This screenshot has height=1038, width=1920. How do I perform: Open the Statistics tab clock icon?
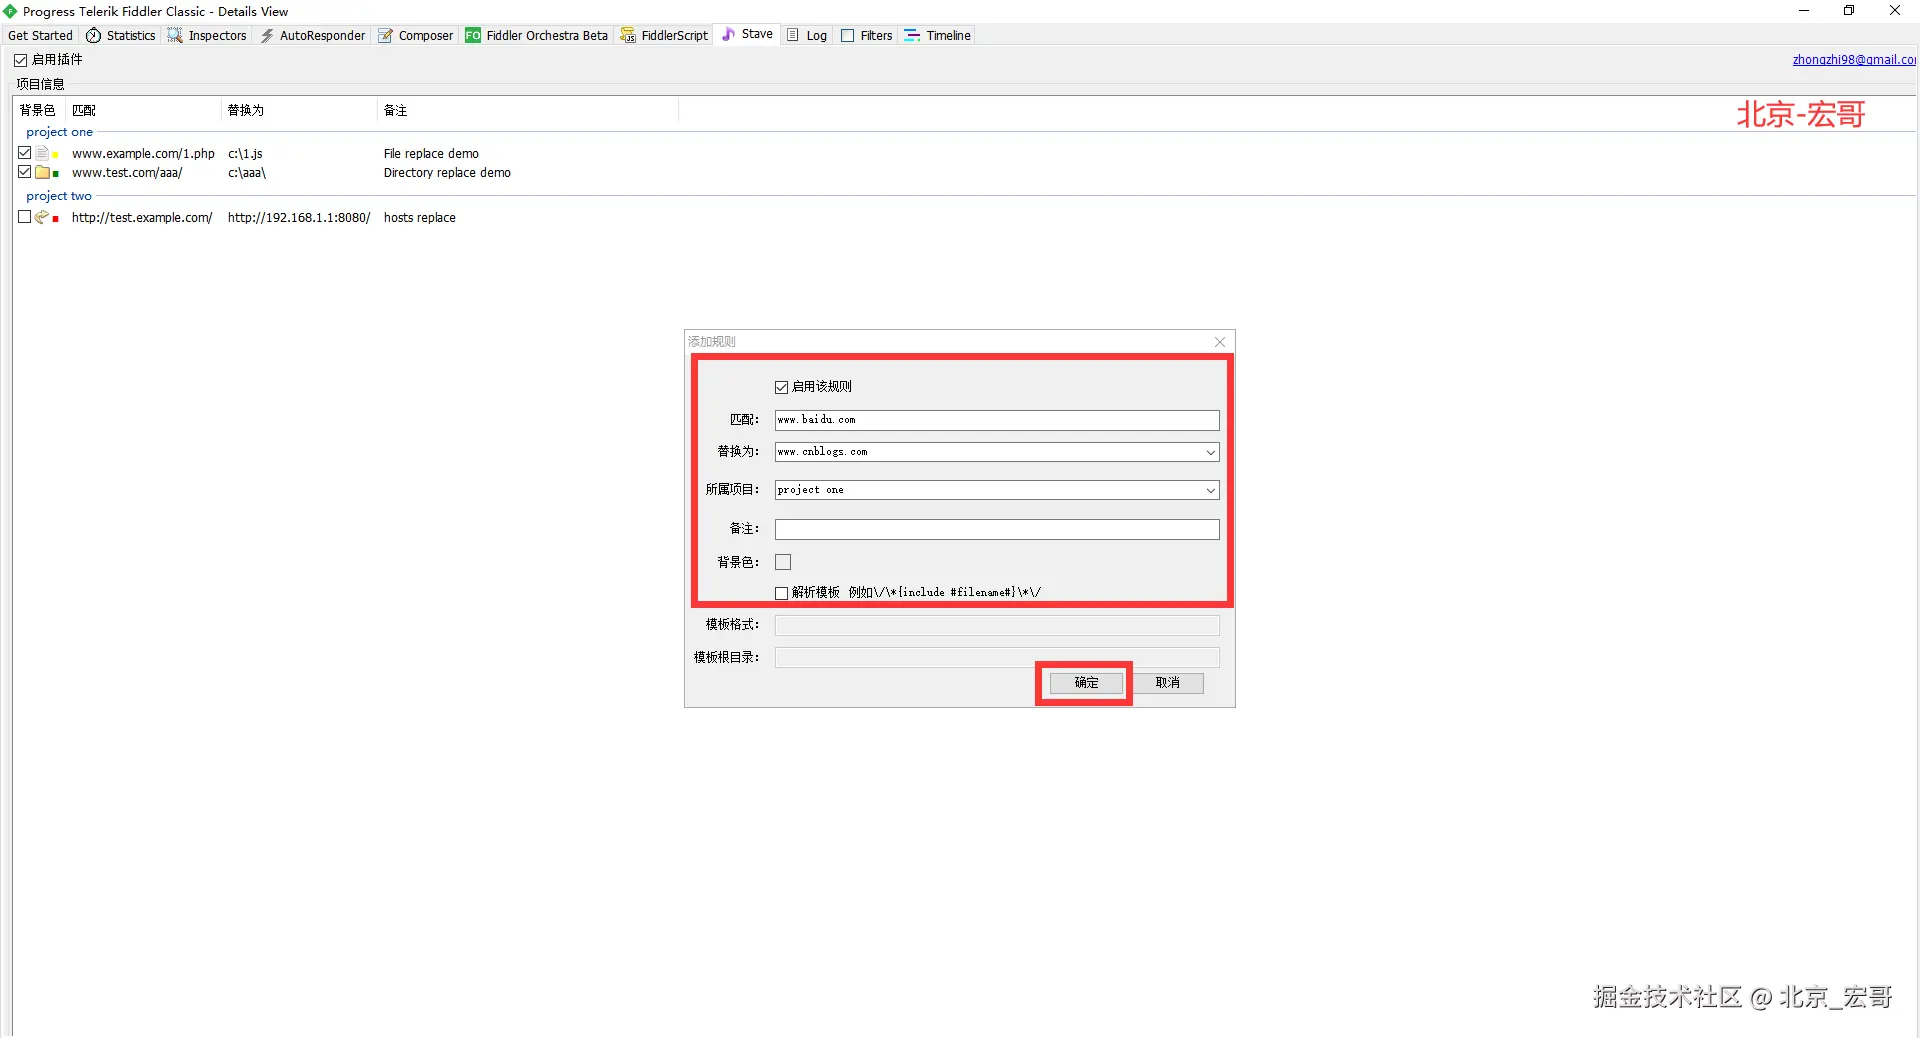tap(94, 35)
